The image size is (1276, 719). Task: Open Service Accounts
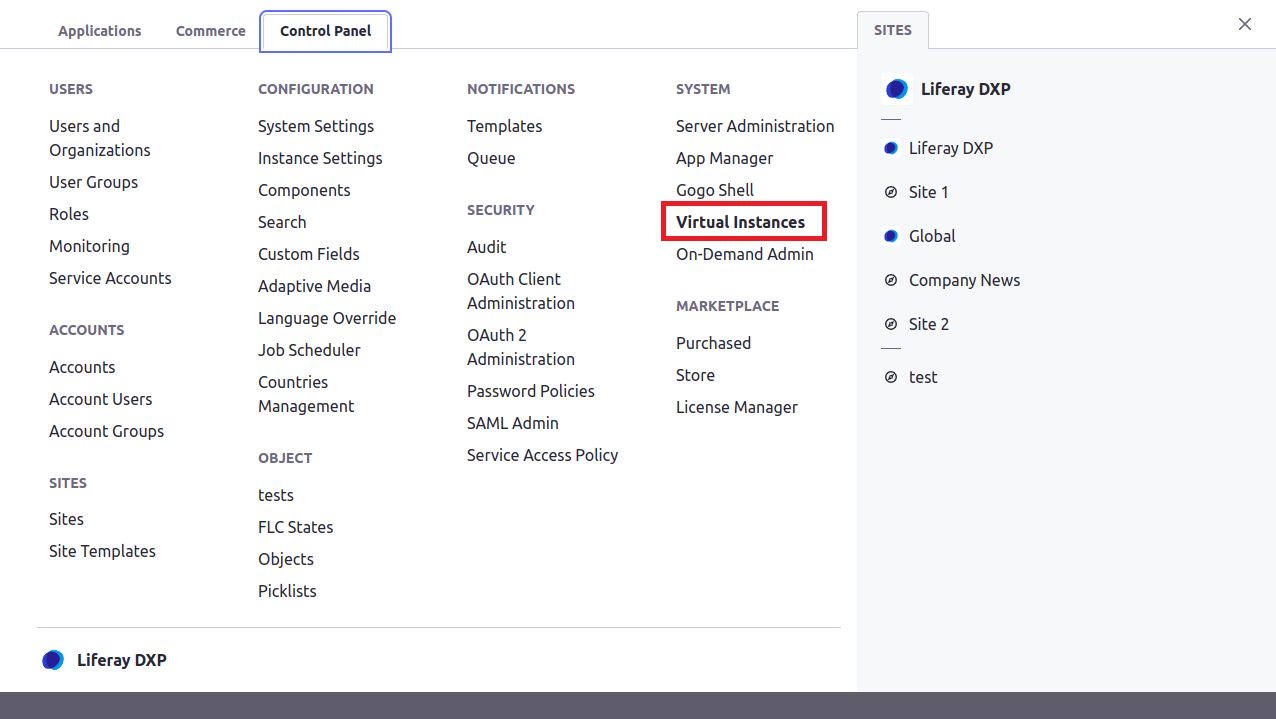110,278
